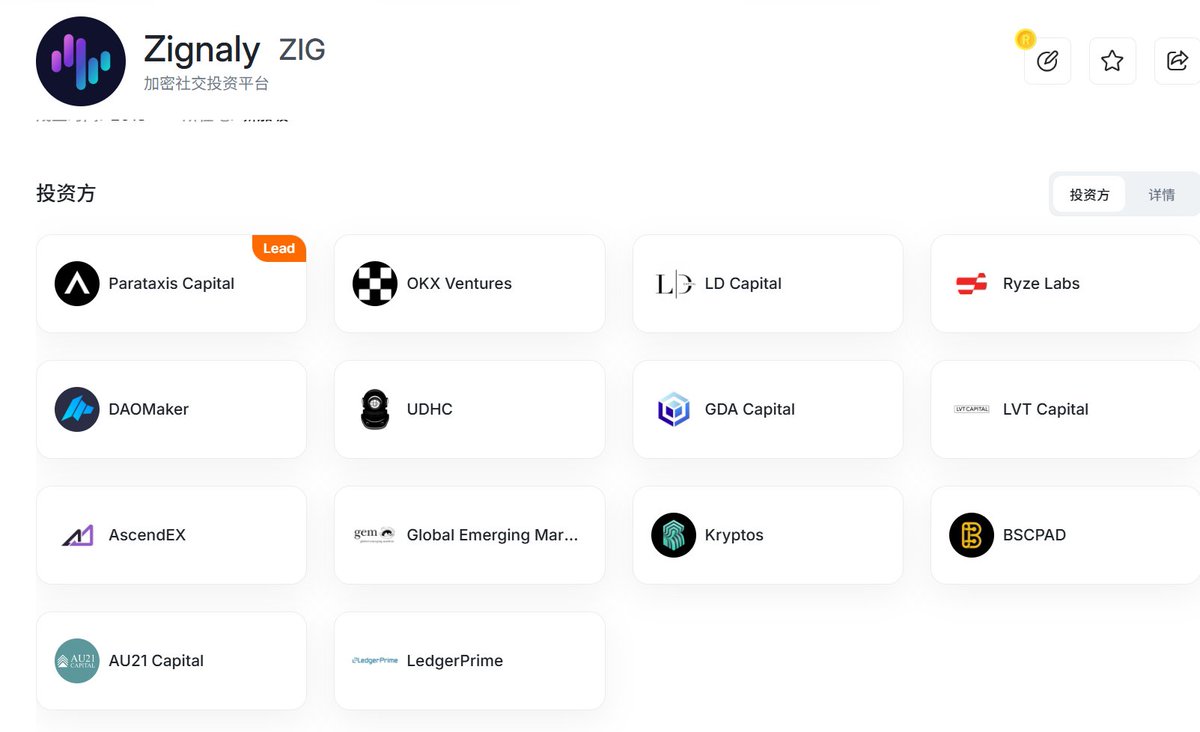The image size is (1200, 732).
Task: Click the Kryptos fingerprint logo
Action: (673, 536)
